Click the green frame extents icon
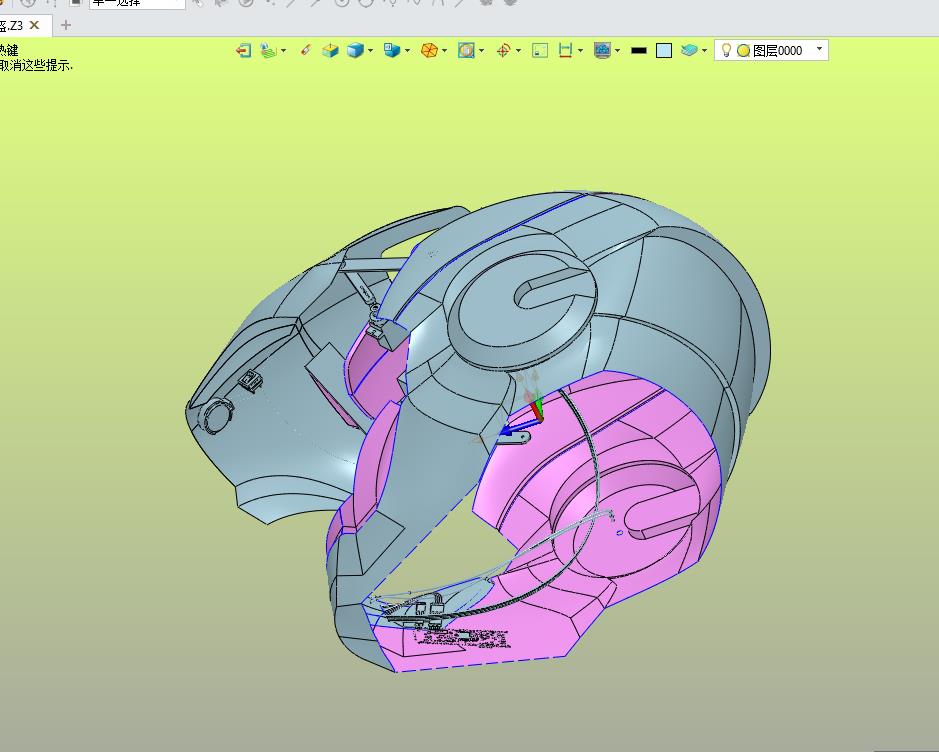The width and height of the screenshot is (939, 752). pos(540,51)
